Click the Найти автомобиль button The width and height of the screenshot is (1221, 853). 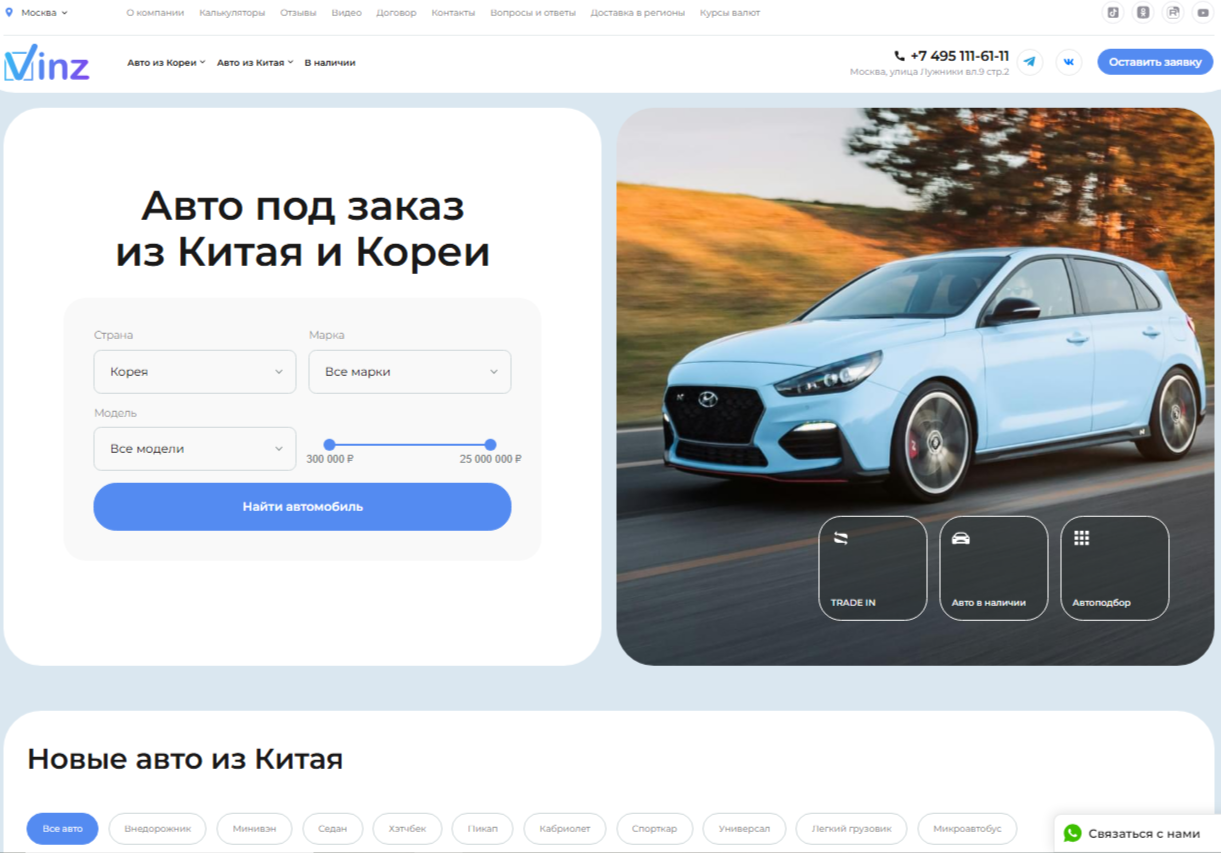(x=302, y=507)
